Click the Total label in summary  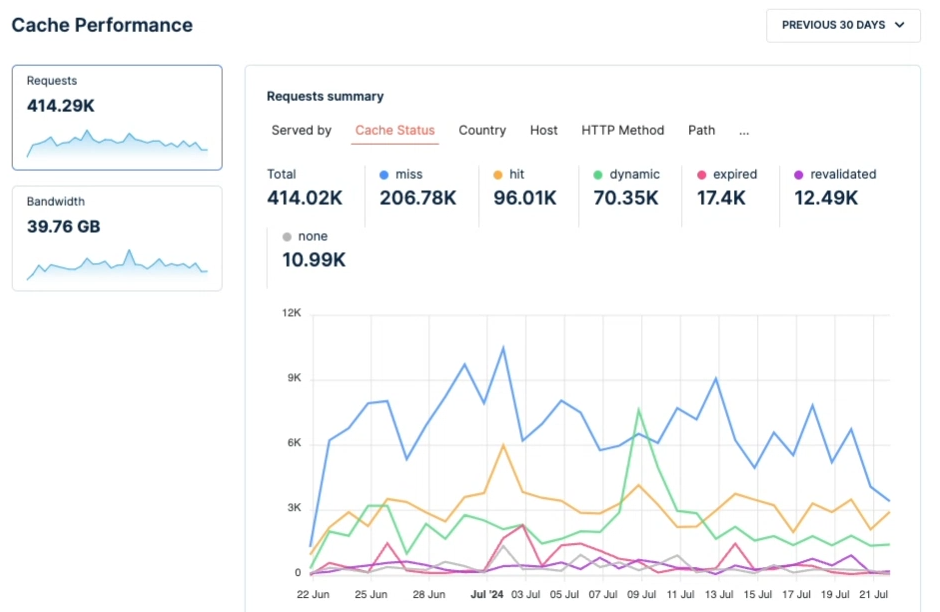click(281, 174)
